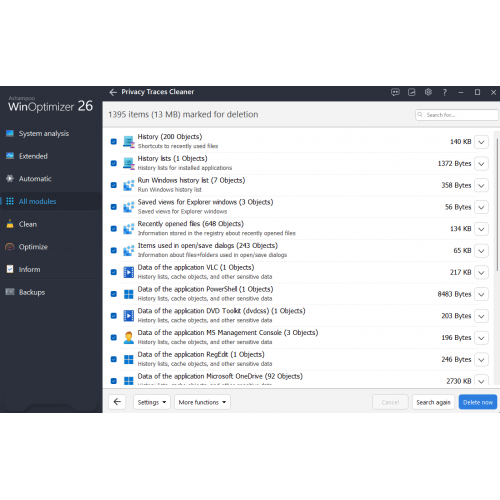Open the Settings dropdown button
This screenshot has height=500, width=500.
(x=152, y=402)
